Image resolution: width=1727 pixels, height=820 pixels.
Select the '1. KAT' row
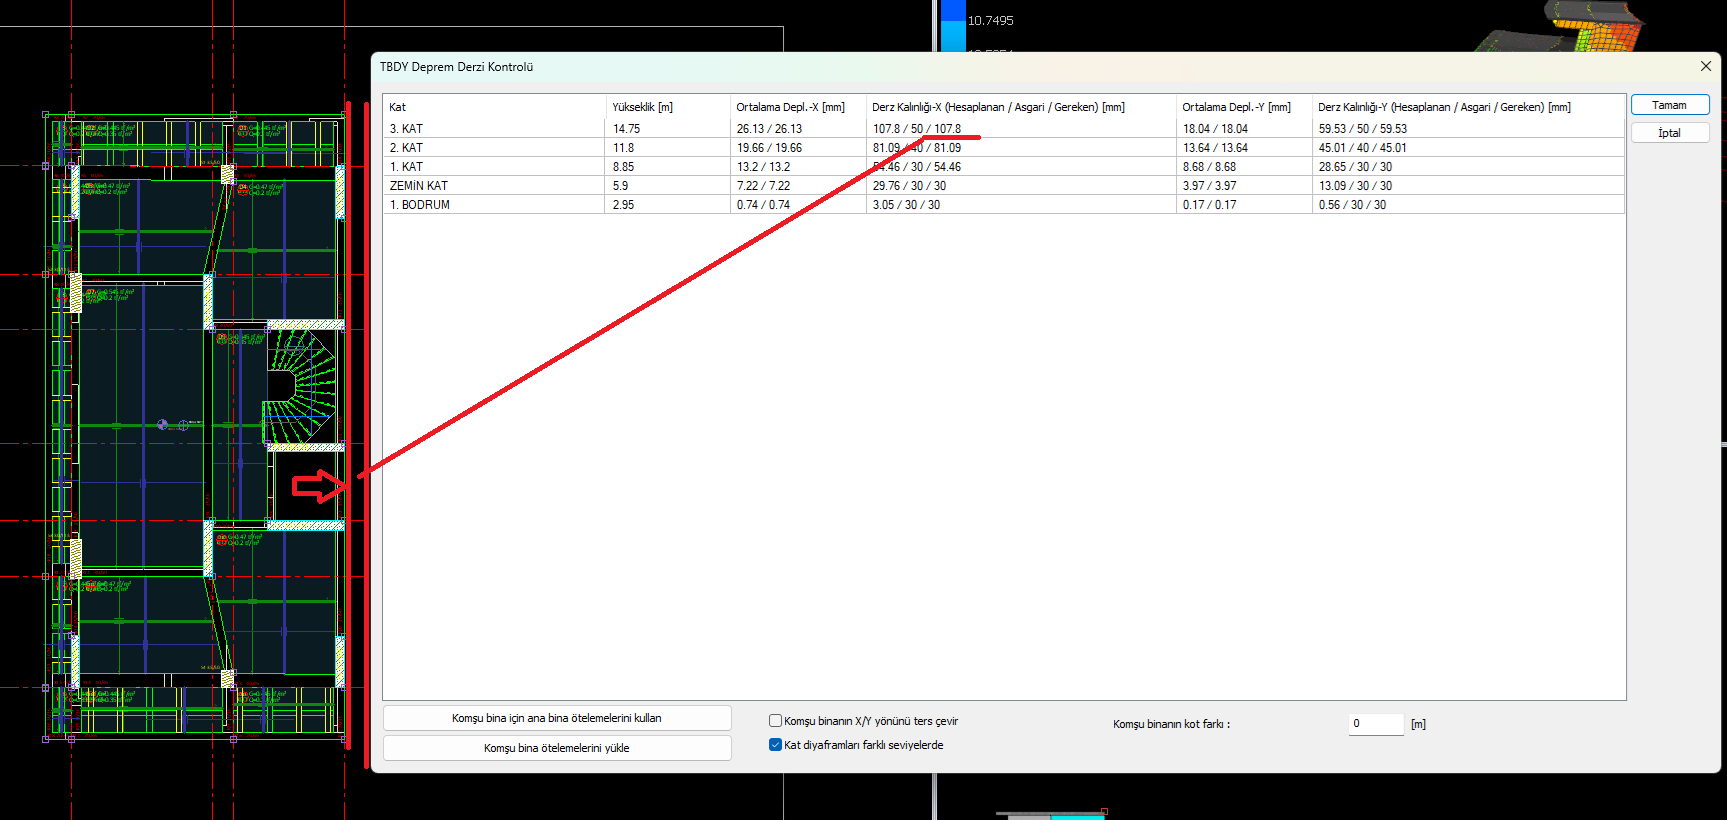(1004, 167)
